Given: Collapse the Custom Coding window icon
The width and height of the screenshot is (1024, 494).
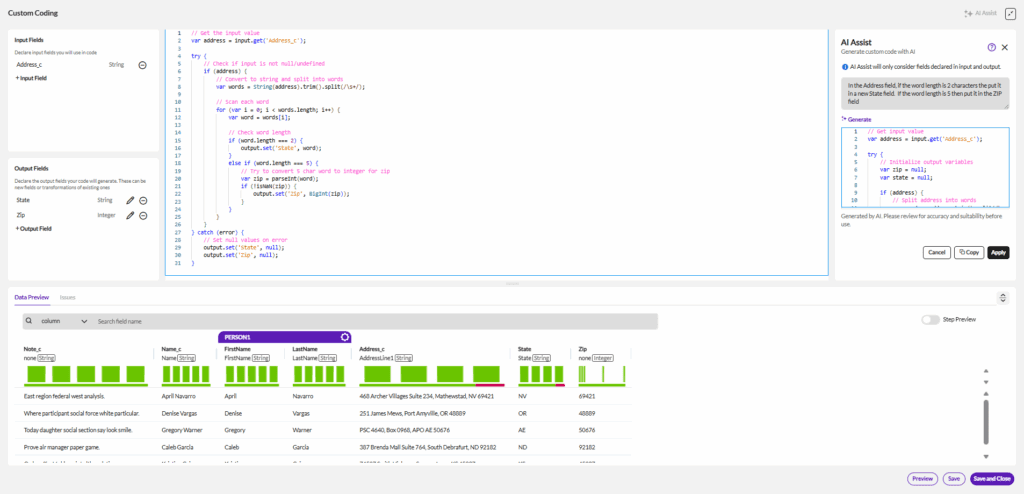Looking at the screenshot, I should click(x=1010, y=13).
